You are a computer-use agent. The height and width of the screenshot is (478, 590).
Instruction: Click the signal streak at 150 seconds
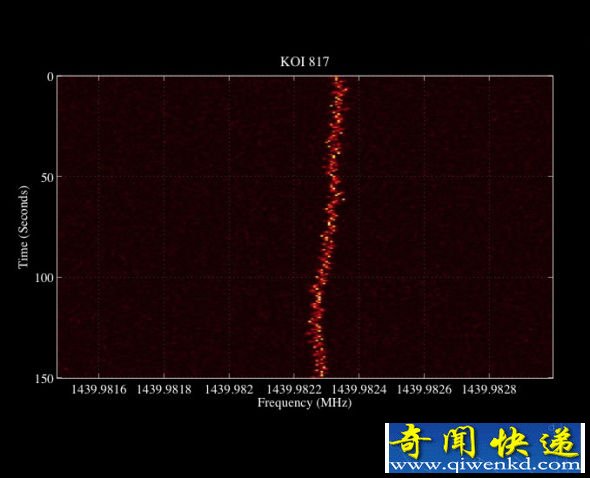321,375
